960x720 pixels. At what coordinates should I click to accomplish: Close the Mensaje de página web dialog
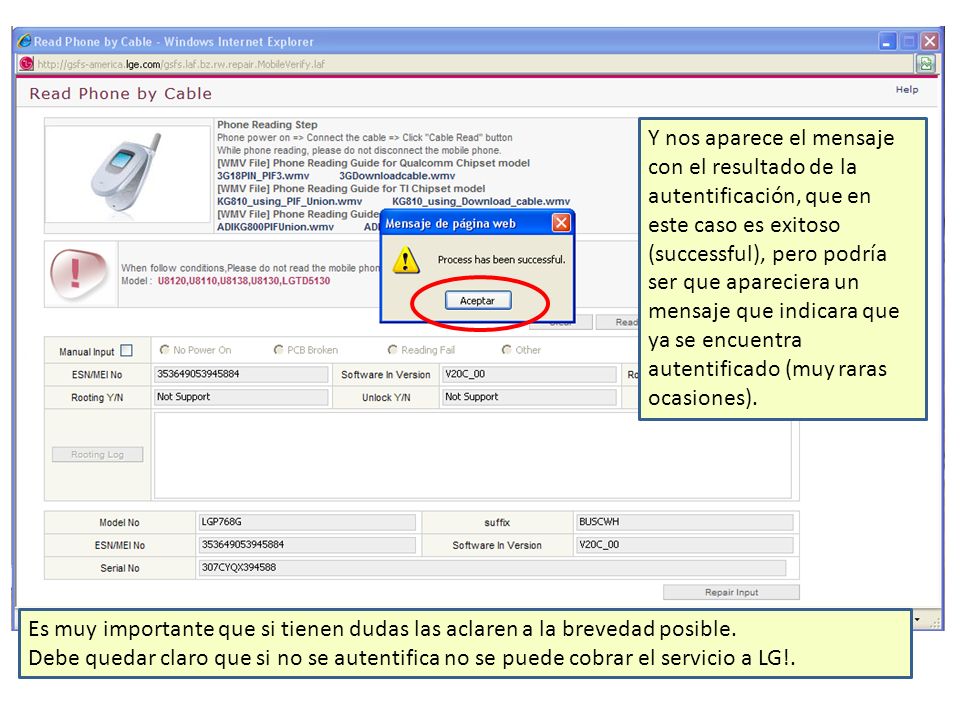point(561,223)
